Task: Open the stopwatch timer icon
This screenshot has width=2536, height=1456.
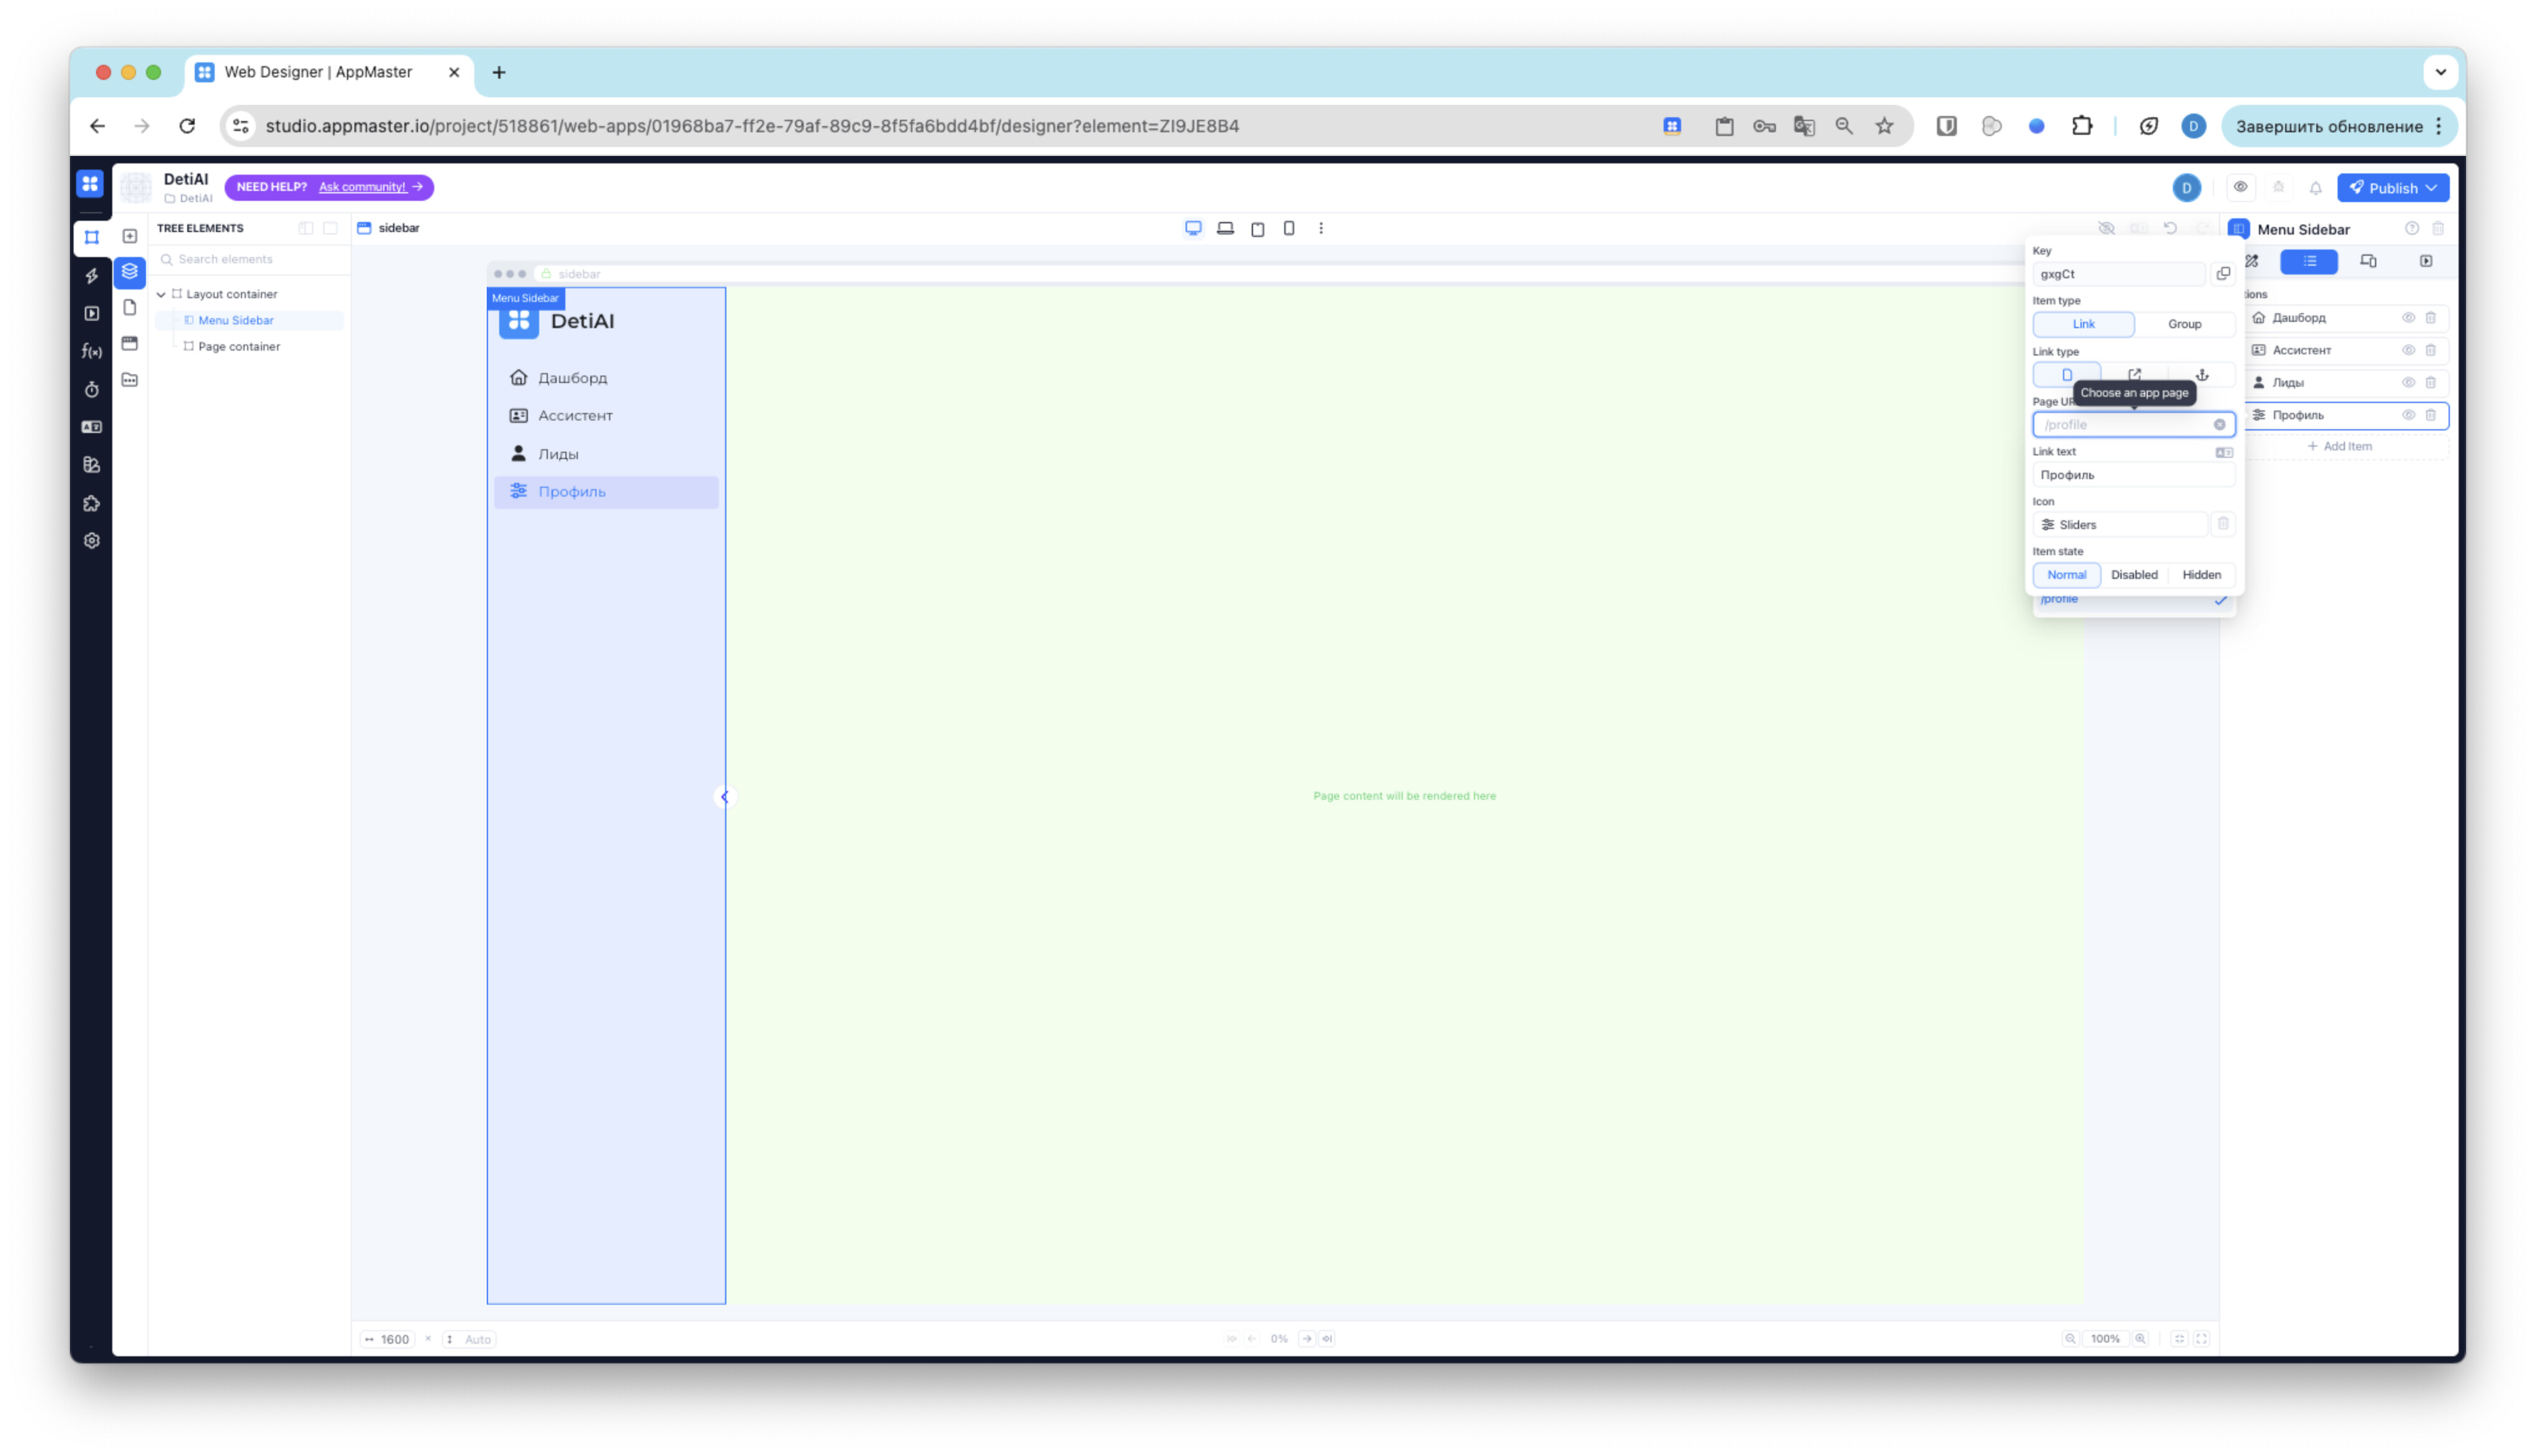Action: pyautogui.click(x=92, y=389)
